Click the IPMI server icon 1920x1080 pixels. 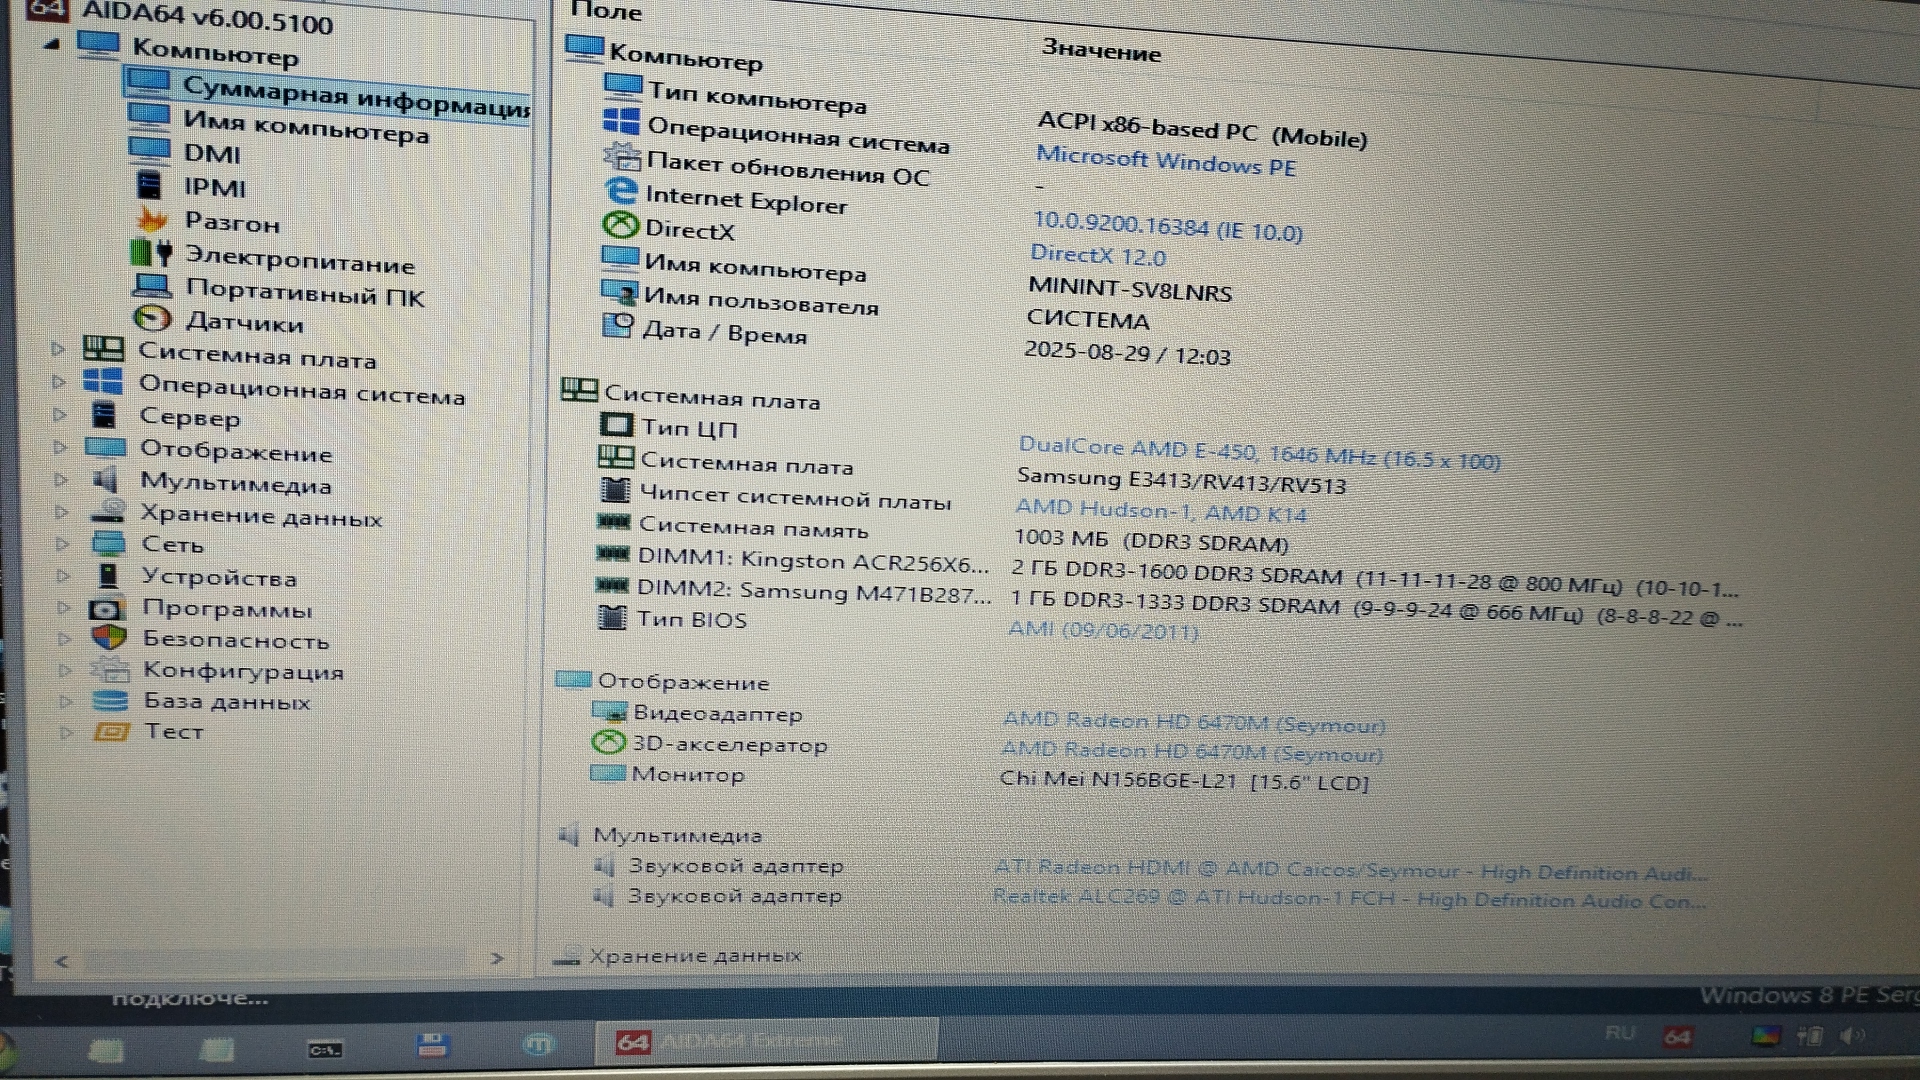tap(148, 185)
